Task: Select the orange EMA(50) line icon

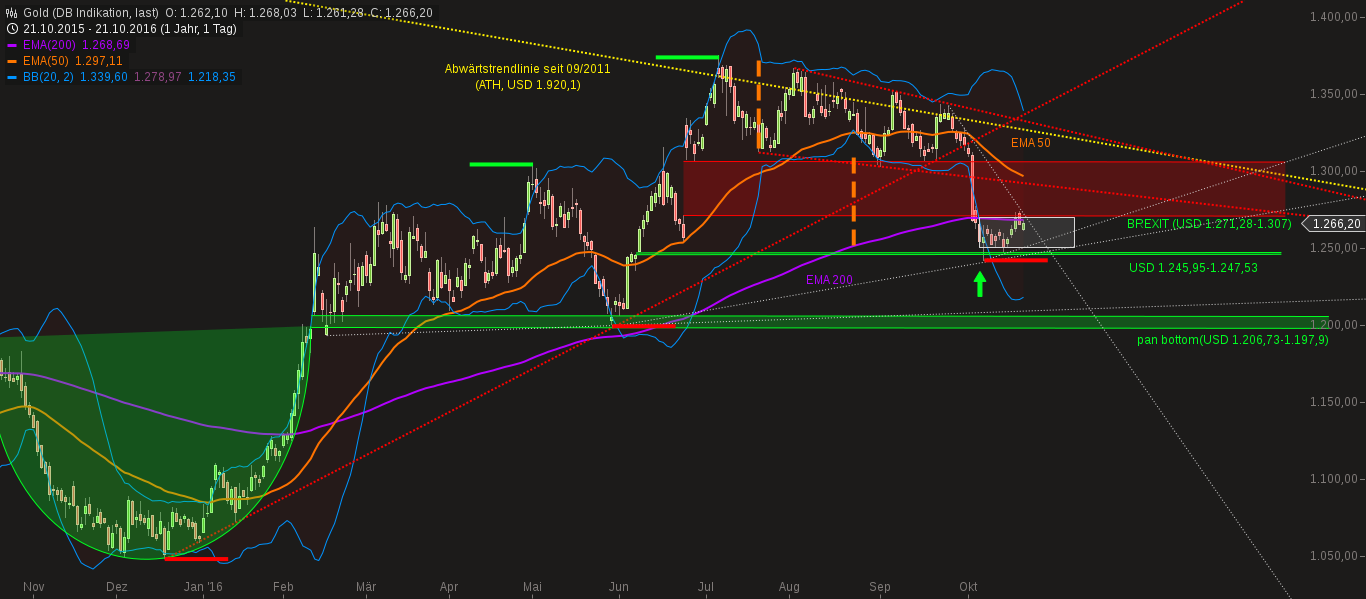Action: coord(11,60)
